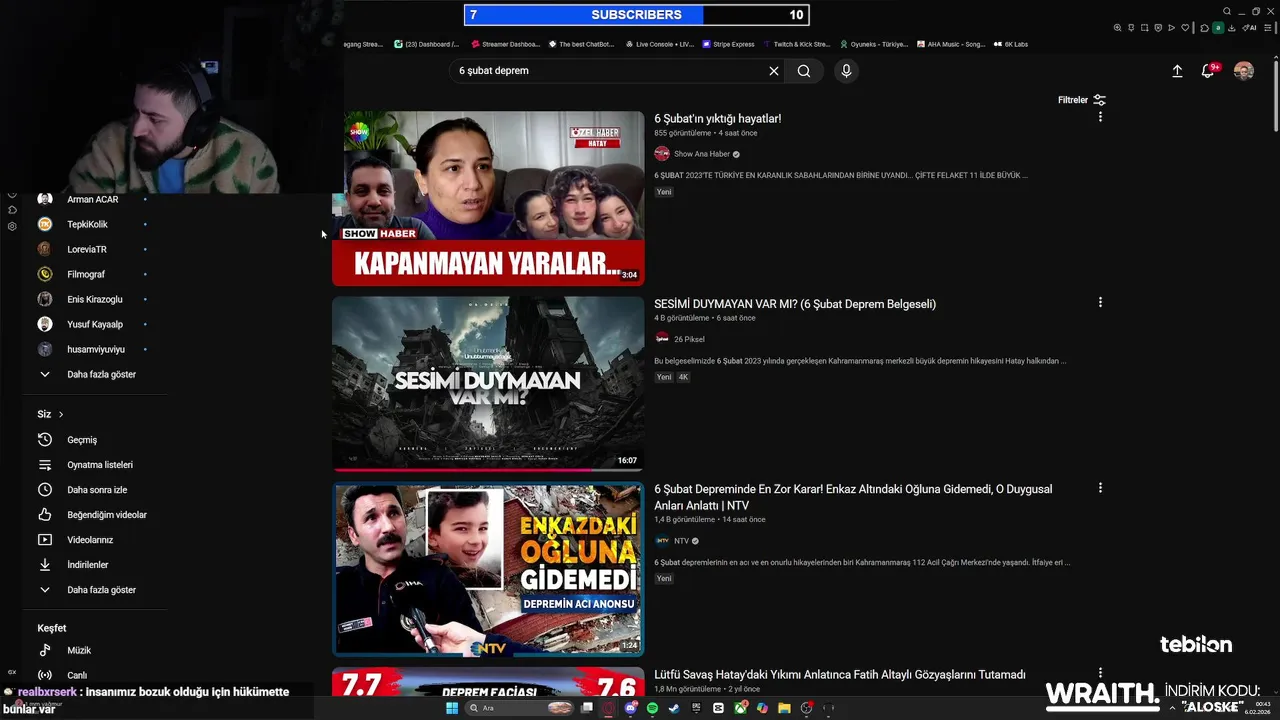Open the SESİMİ DUYMAYAN VAR MI thumbnail
This screenshot has width=1280, height=720.
pyautogui.click(x=488, y=383)
